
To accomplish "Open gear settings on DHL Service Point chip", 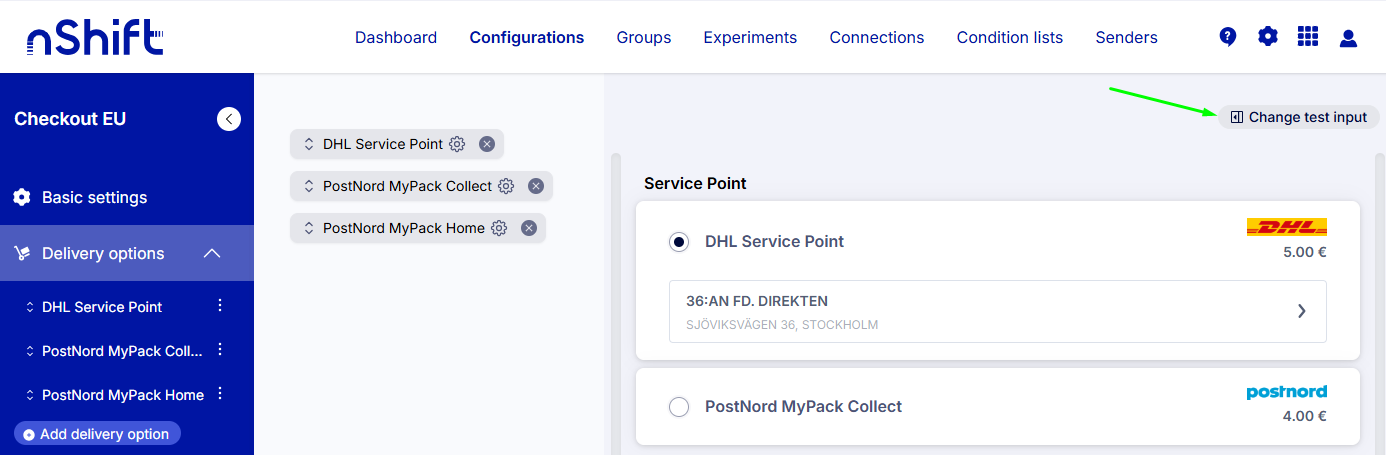I will pos(457,144).
